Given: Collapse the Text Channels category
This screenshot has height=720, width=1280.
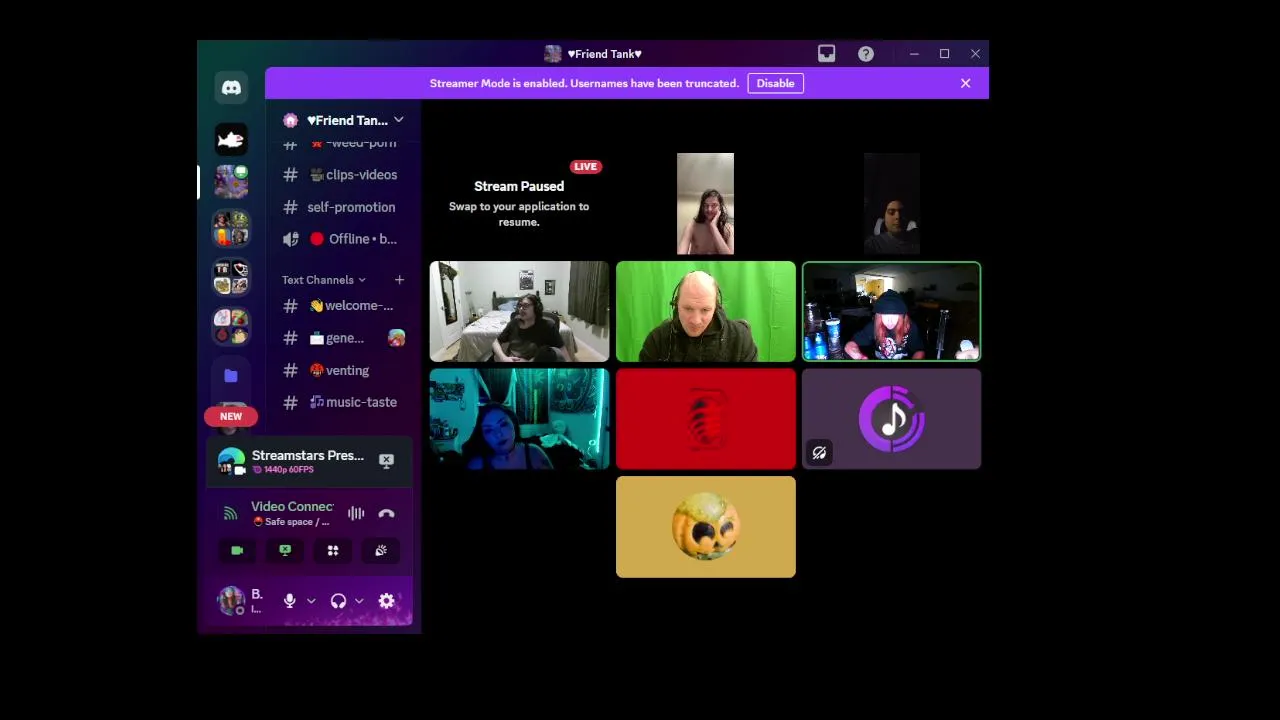Looking at the screenshot, I should (x=323, y=280).
